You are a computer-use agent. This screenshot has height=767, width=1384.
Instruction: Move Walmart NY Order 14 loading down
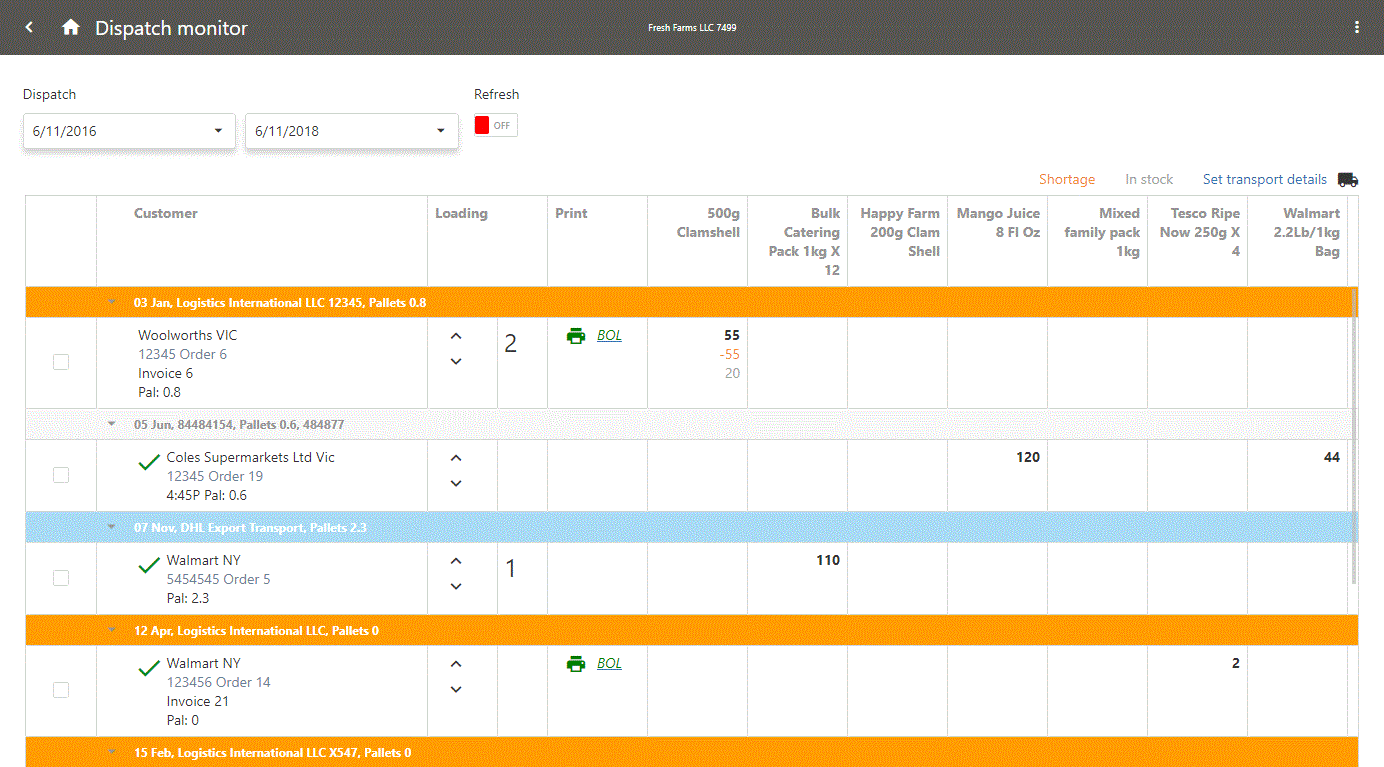[x=456, y=690]
